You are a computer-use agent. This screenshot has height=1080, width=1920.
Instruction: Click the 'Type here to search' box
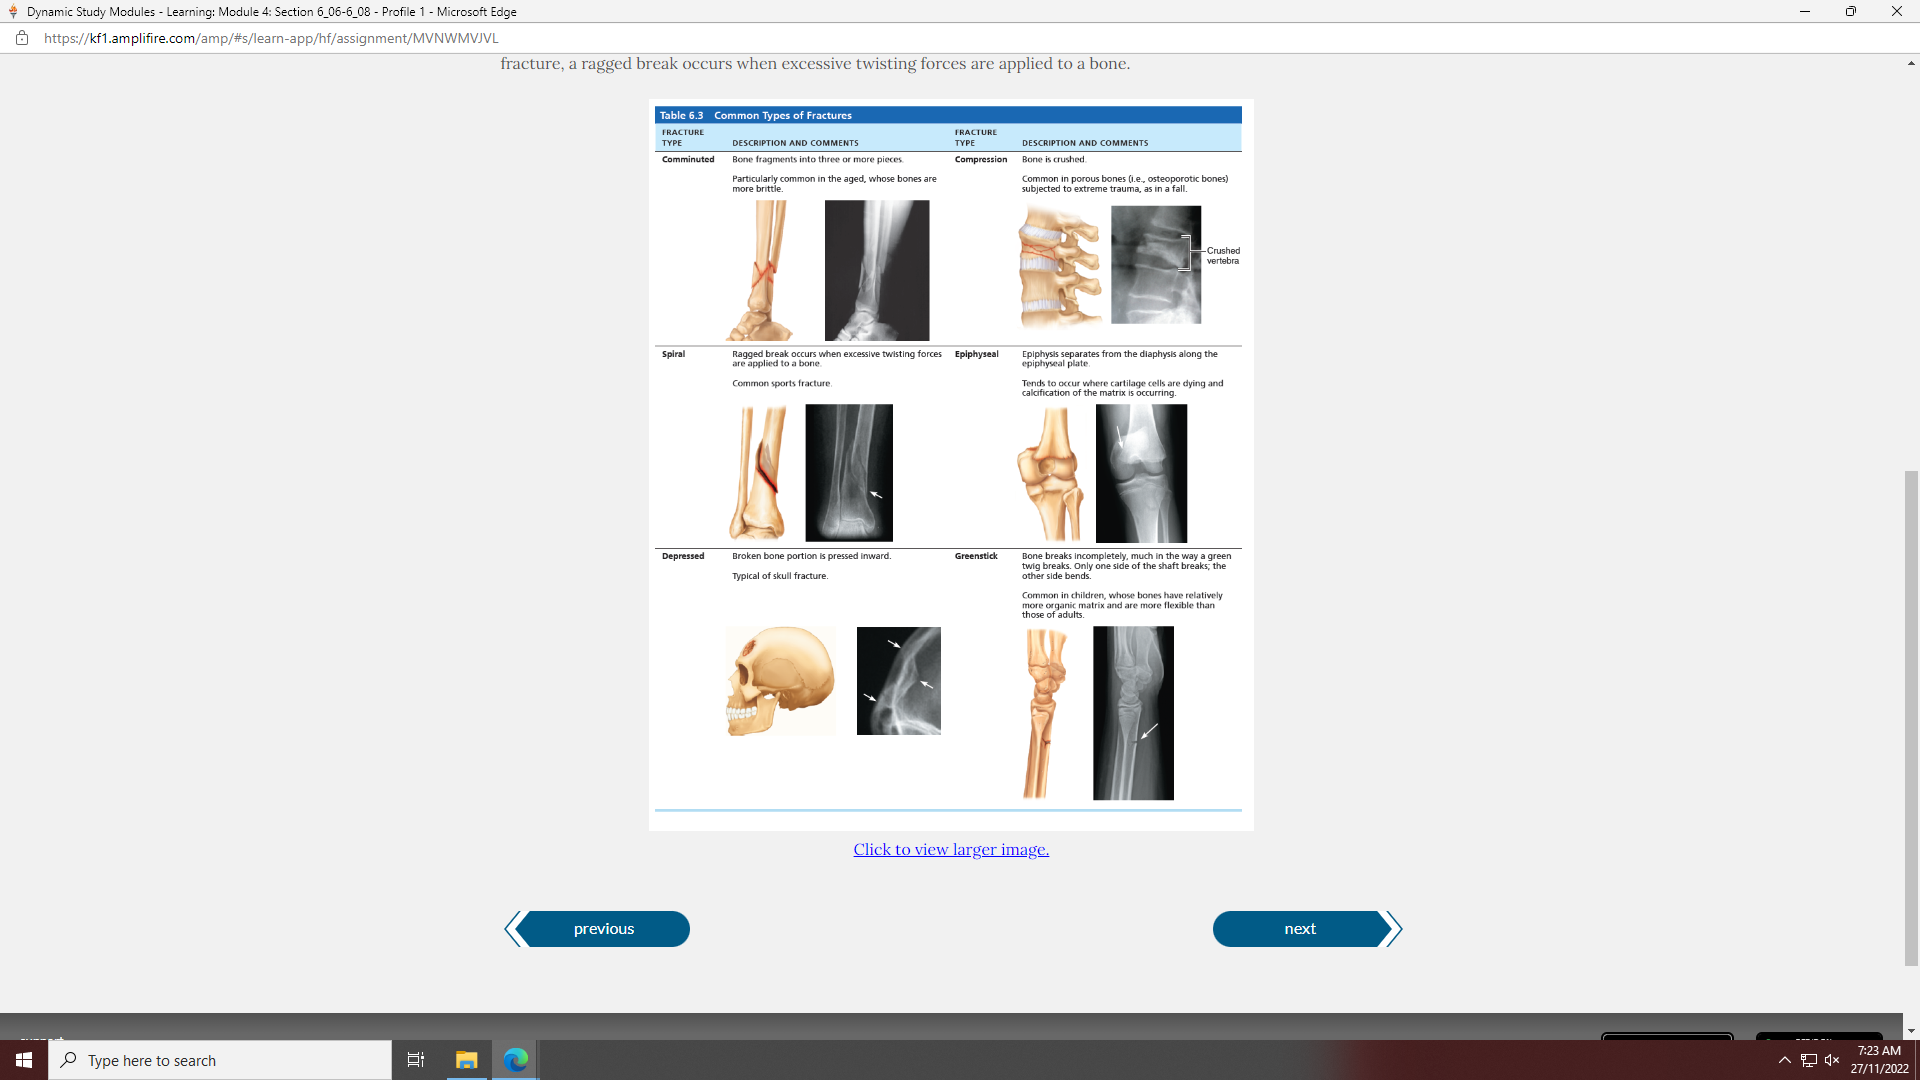220,1060
